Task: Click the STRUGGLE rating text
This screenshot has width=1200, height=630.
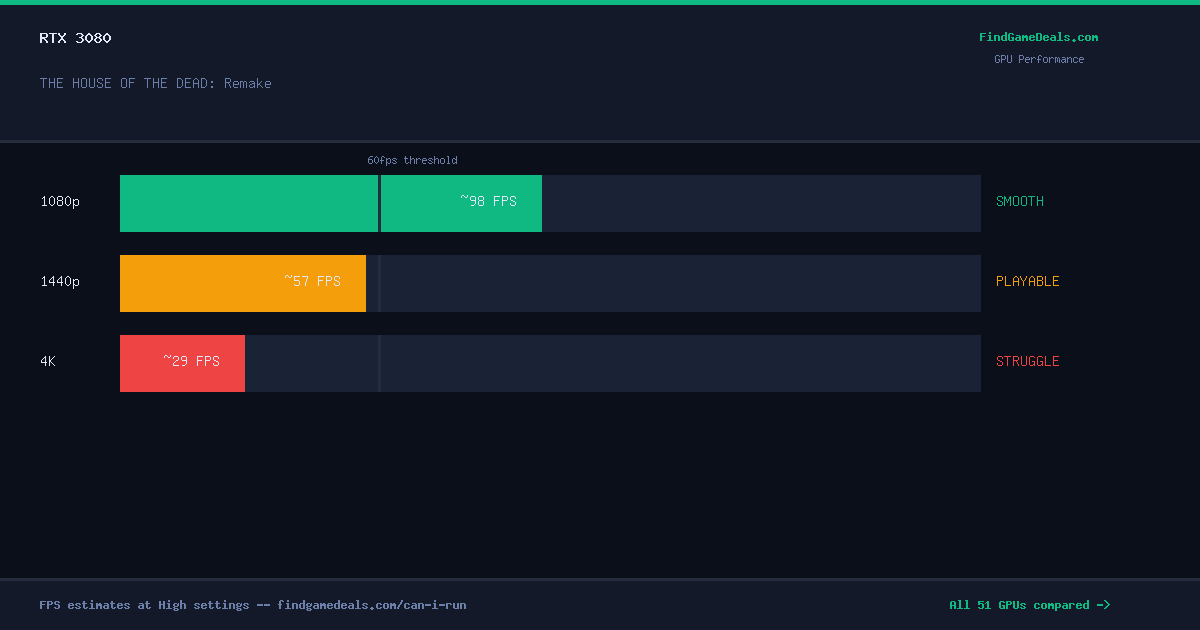Action: pyautogui.click(x=1028, y=361)
